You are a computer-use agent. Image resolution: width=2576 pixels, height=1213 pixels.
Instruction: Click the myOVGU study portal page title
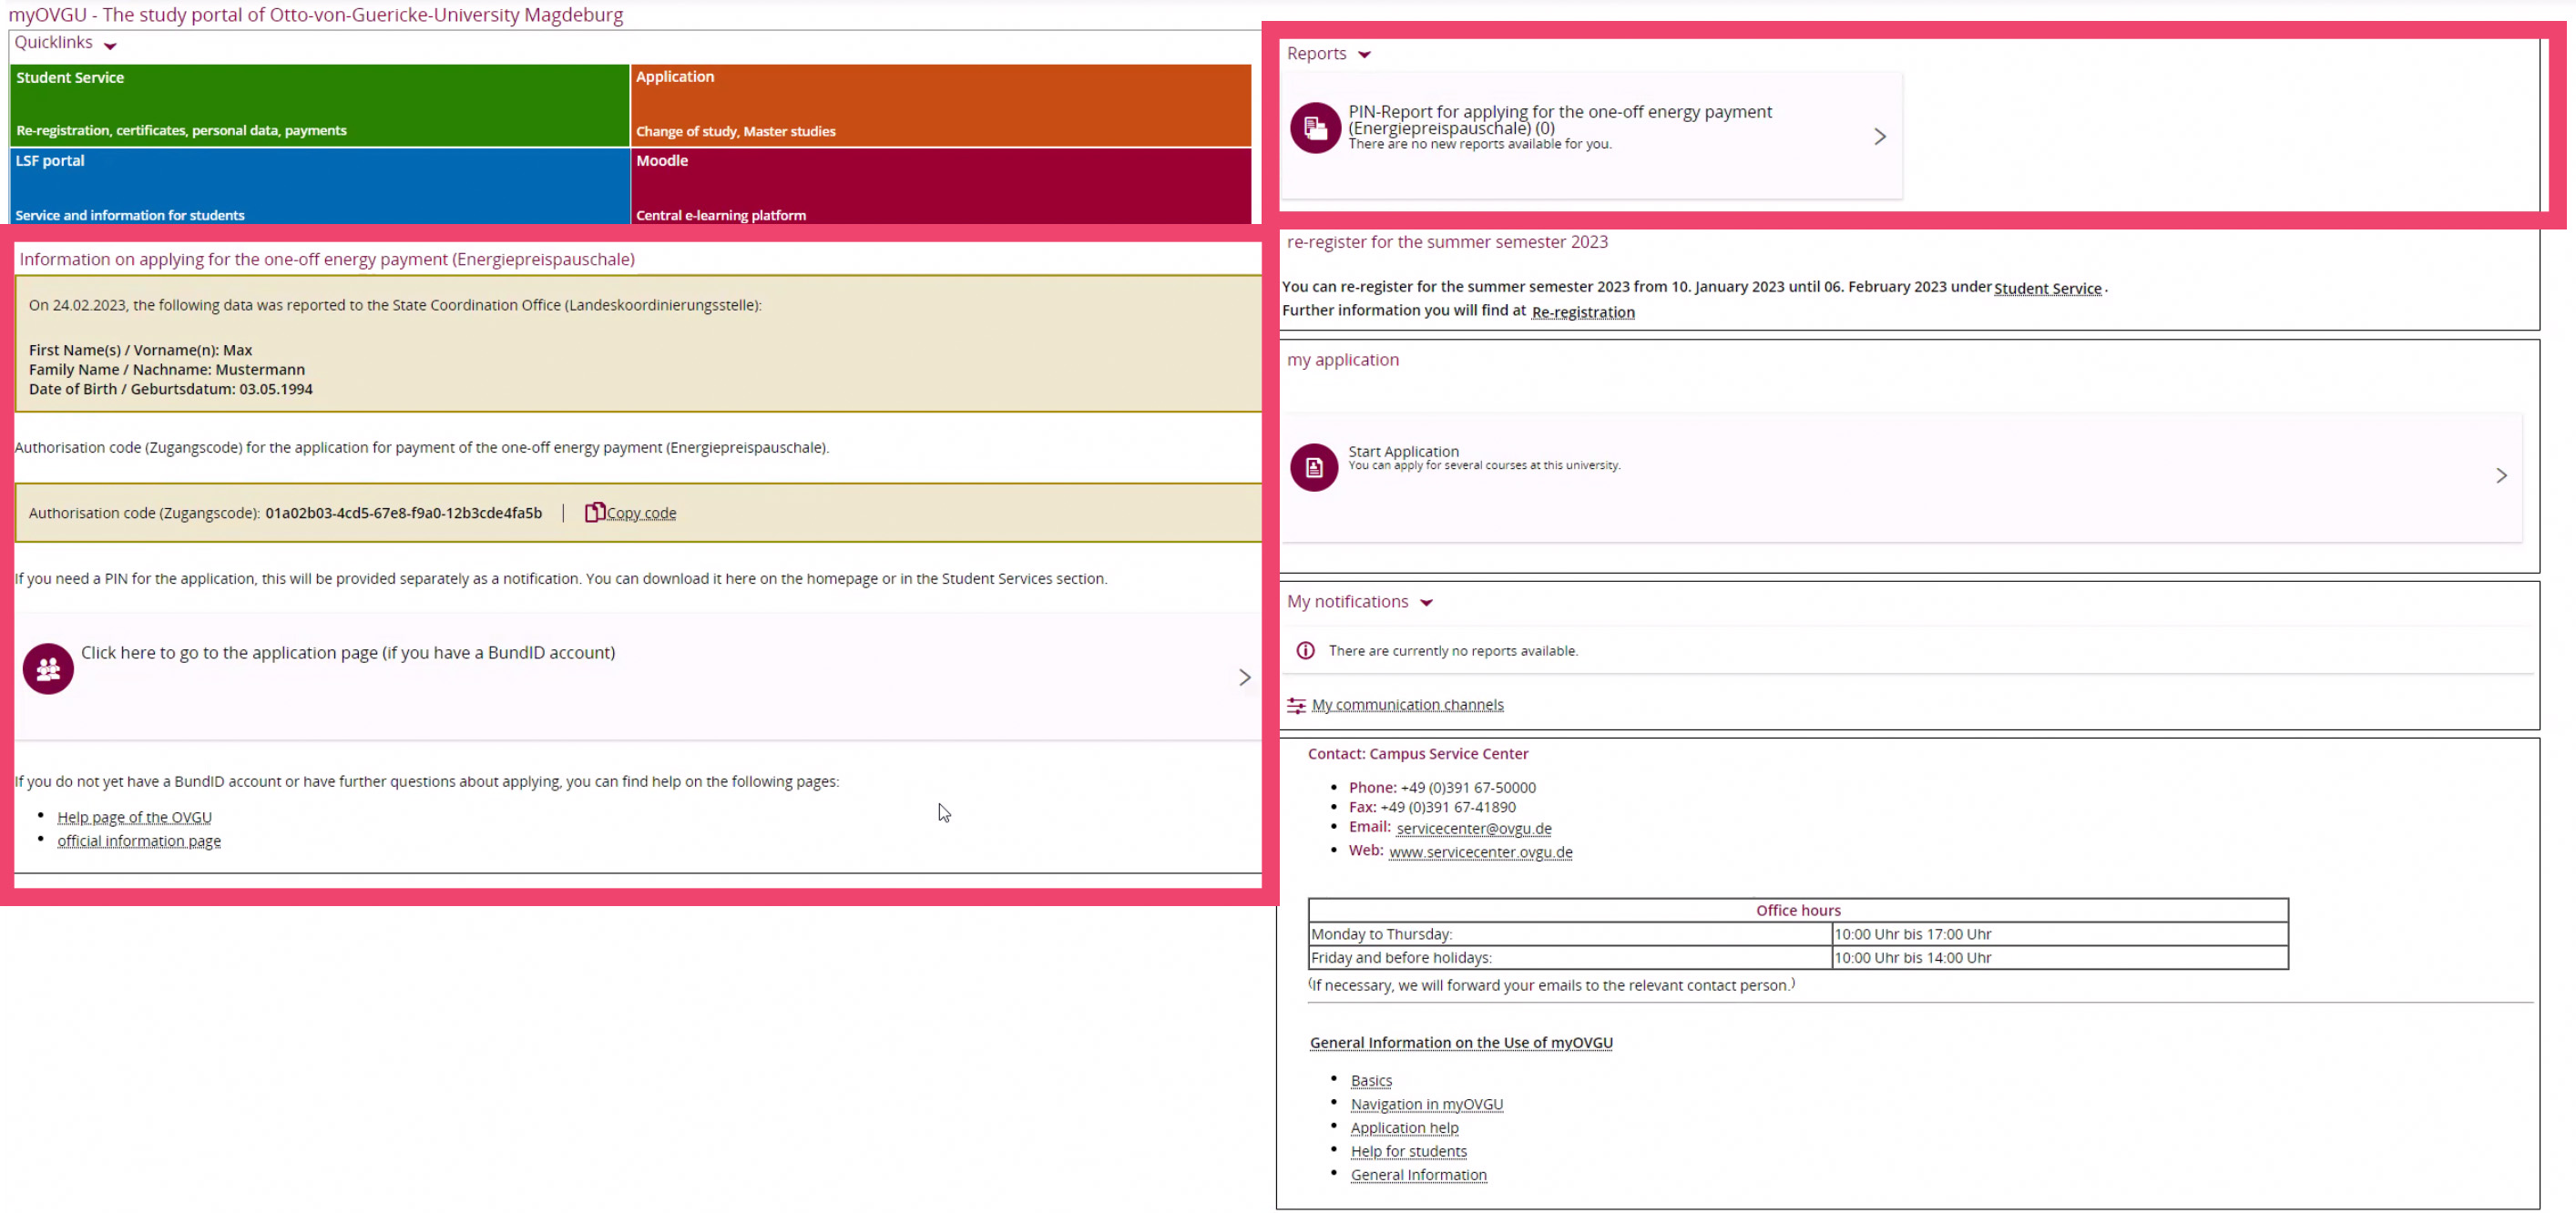pyautogui.click(x=316, y=15)
